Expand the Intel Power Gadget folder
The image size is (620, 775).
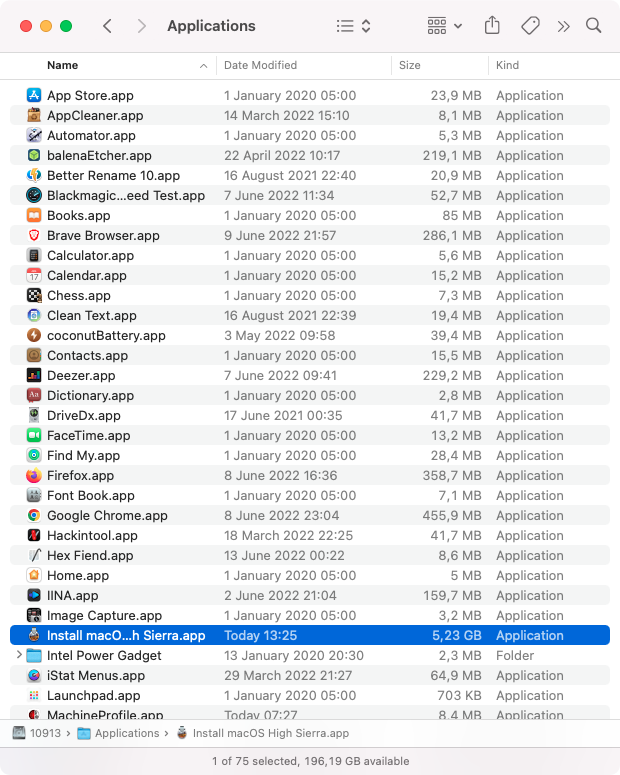[x=19, y=655]
